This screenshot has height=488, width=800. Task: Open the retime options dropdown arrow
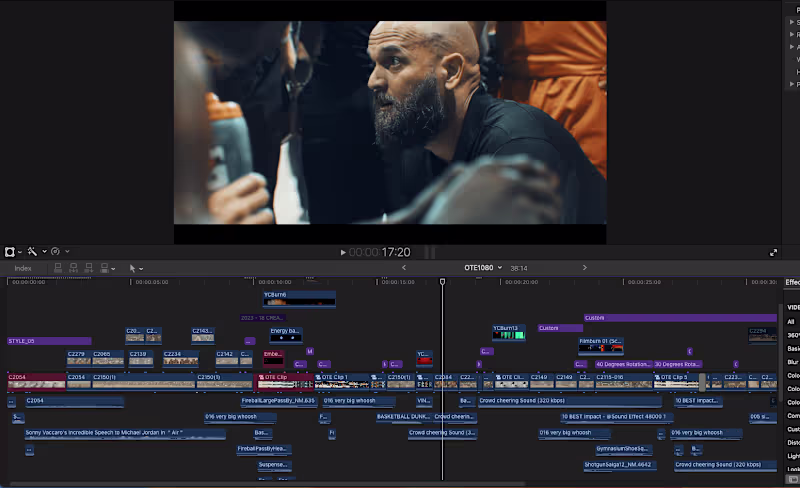[x=67, y=251]
